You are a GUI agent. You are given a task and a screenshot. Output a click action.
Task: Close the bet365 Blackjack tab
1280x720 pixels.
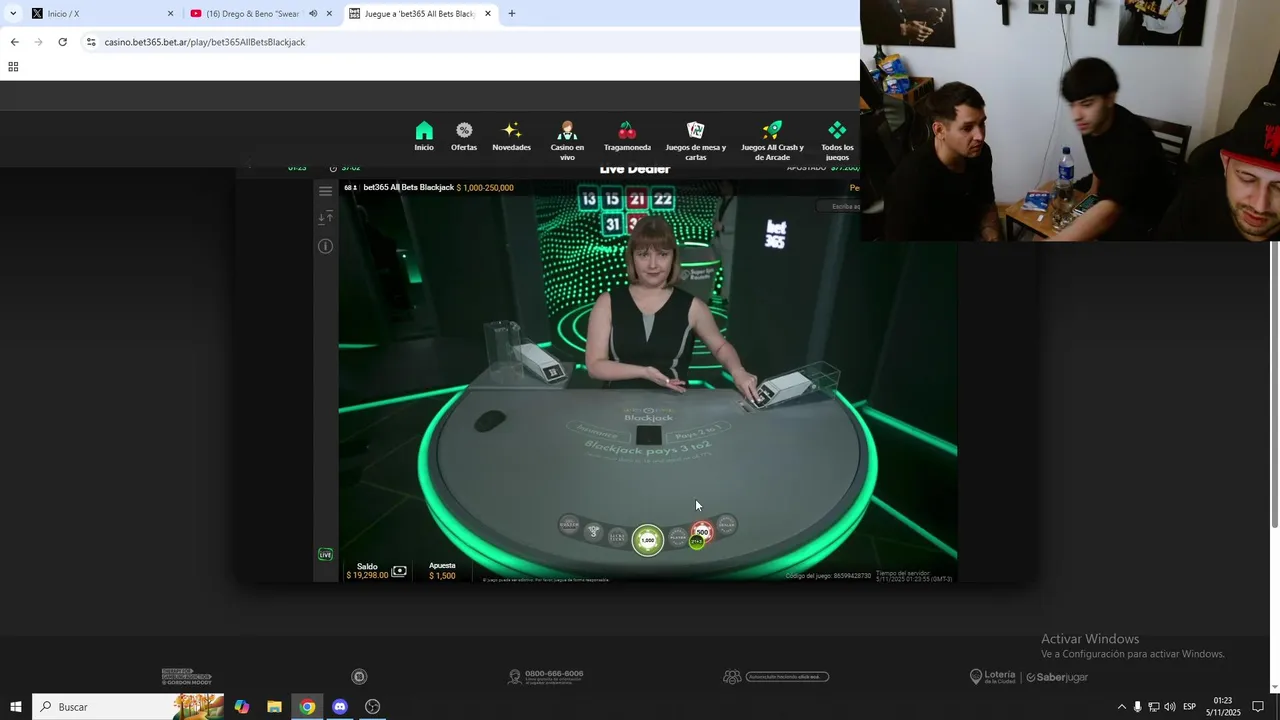click(488, 14)
